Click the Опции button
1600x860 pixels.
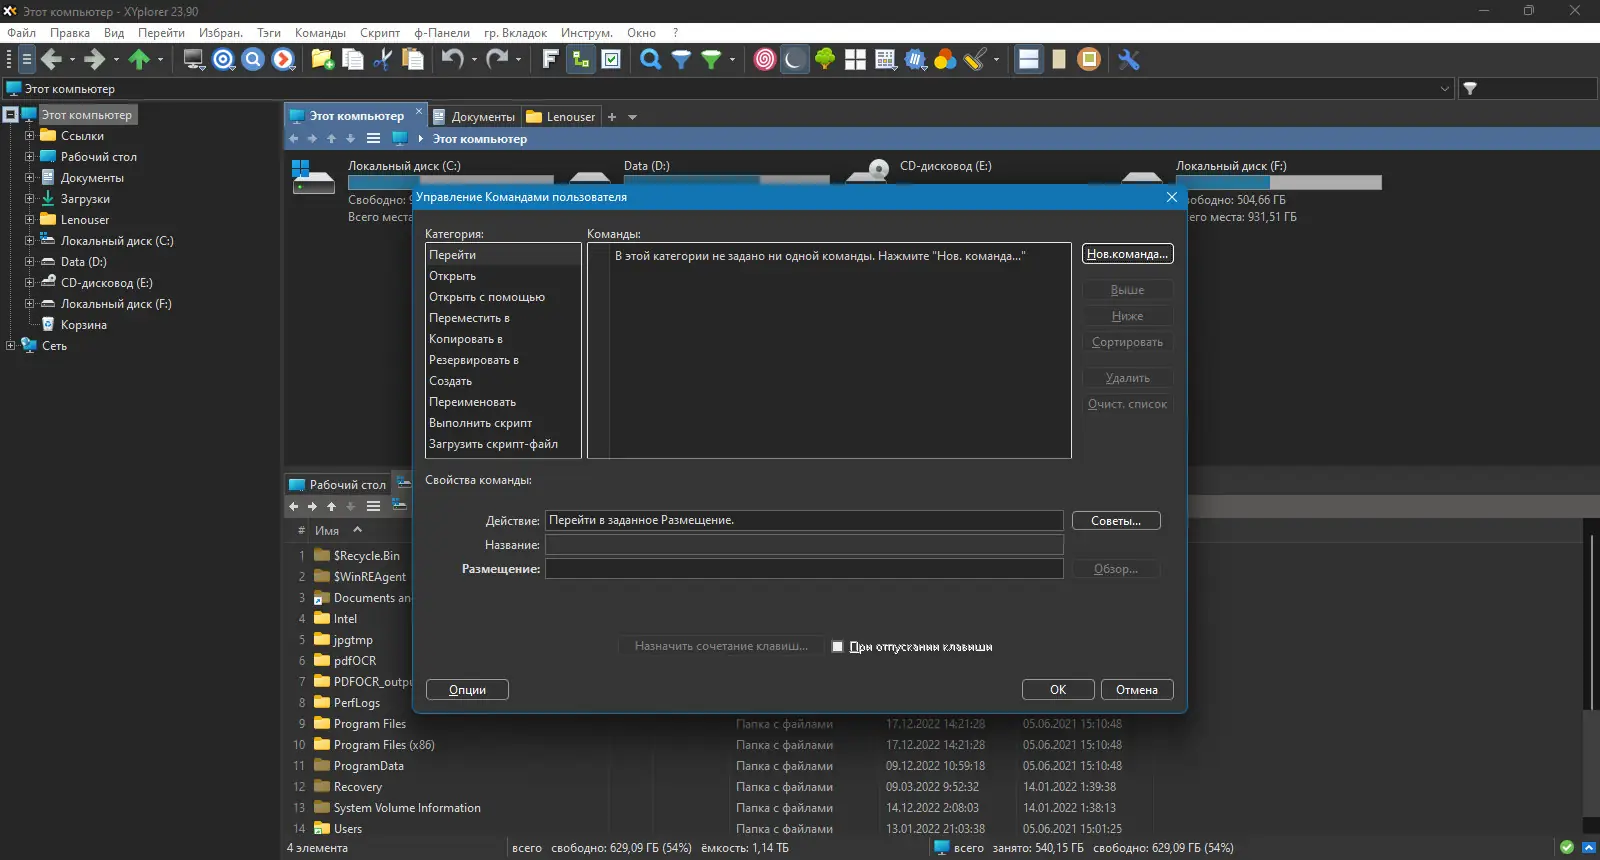click(467, 690)
